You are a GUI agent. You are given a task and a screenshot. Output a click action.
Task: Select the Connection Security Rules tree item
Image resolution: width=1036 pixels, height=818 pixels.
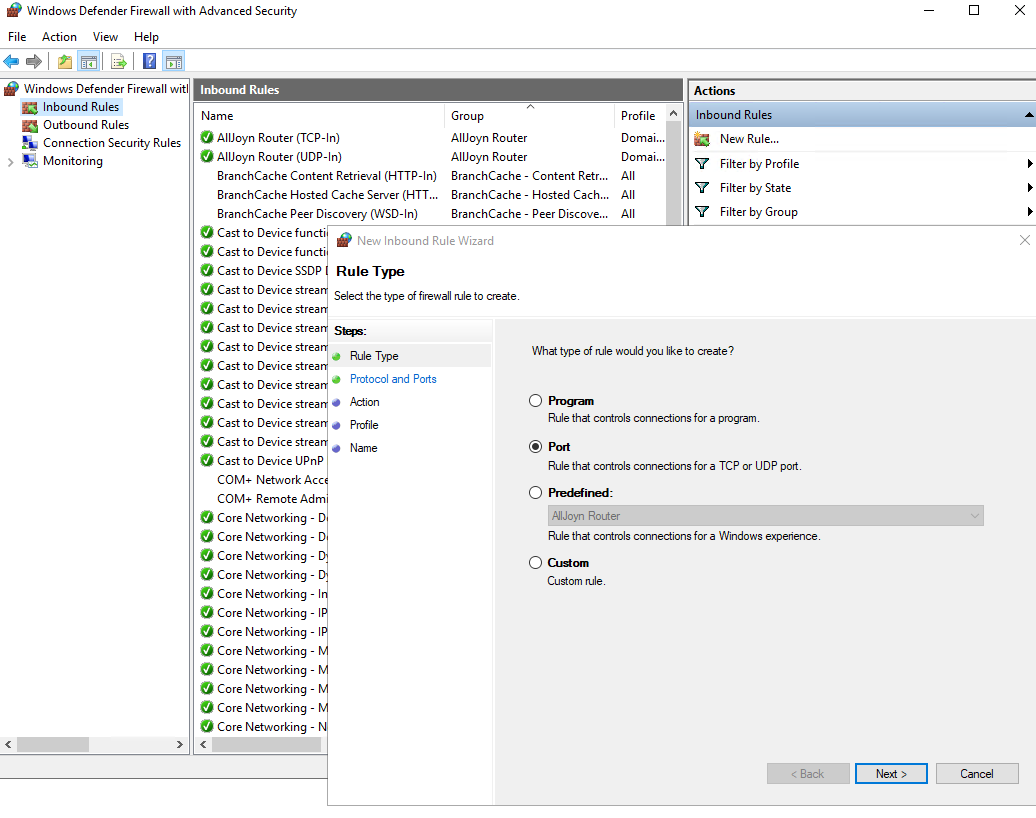[112, 143]
